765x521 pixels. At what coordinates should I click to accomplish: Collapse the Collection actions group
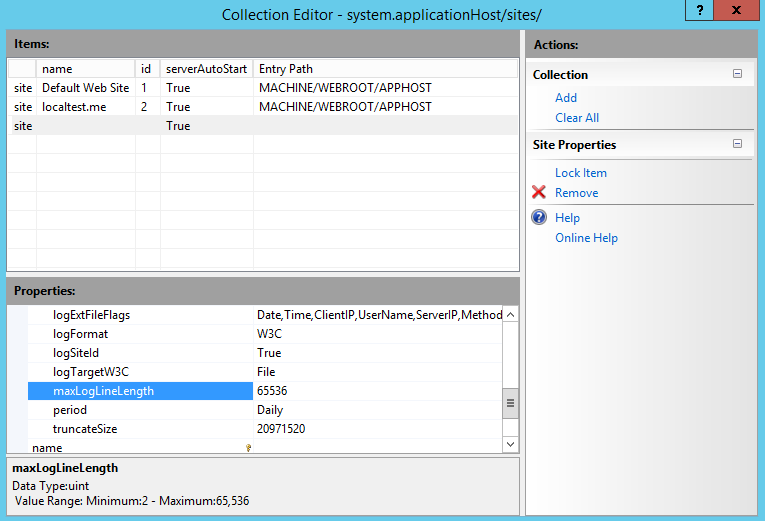[x=737, y=74]
